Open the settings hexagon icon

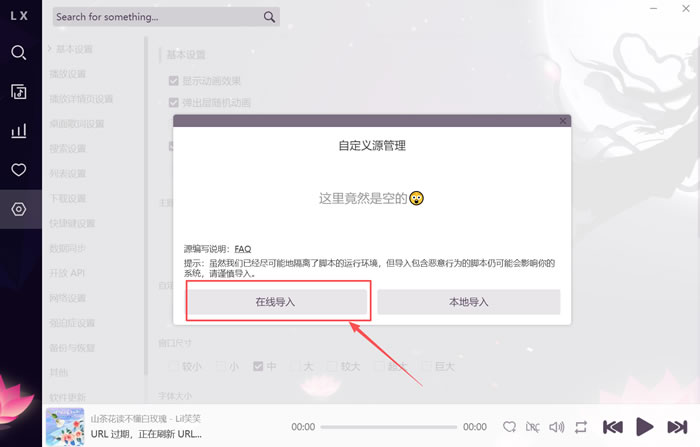[19, 209]
